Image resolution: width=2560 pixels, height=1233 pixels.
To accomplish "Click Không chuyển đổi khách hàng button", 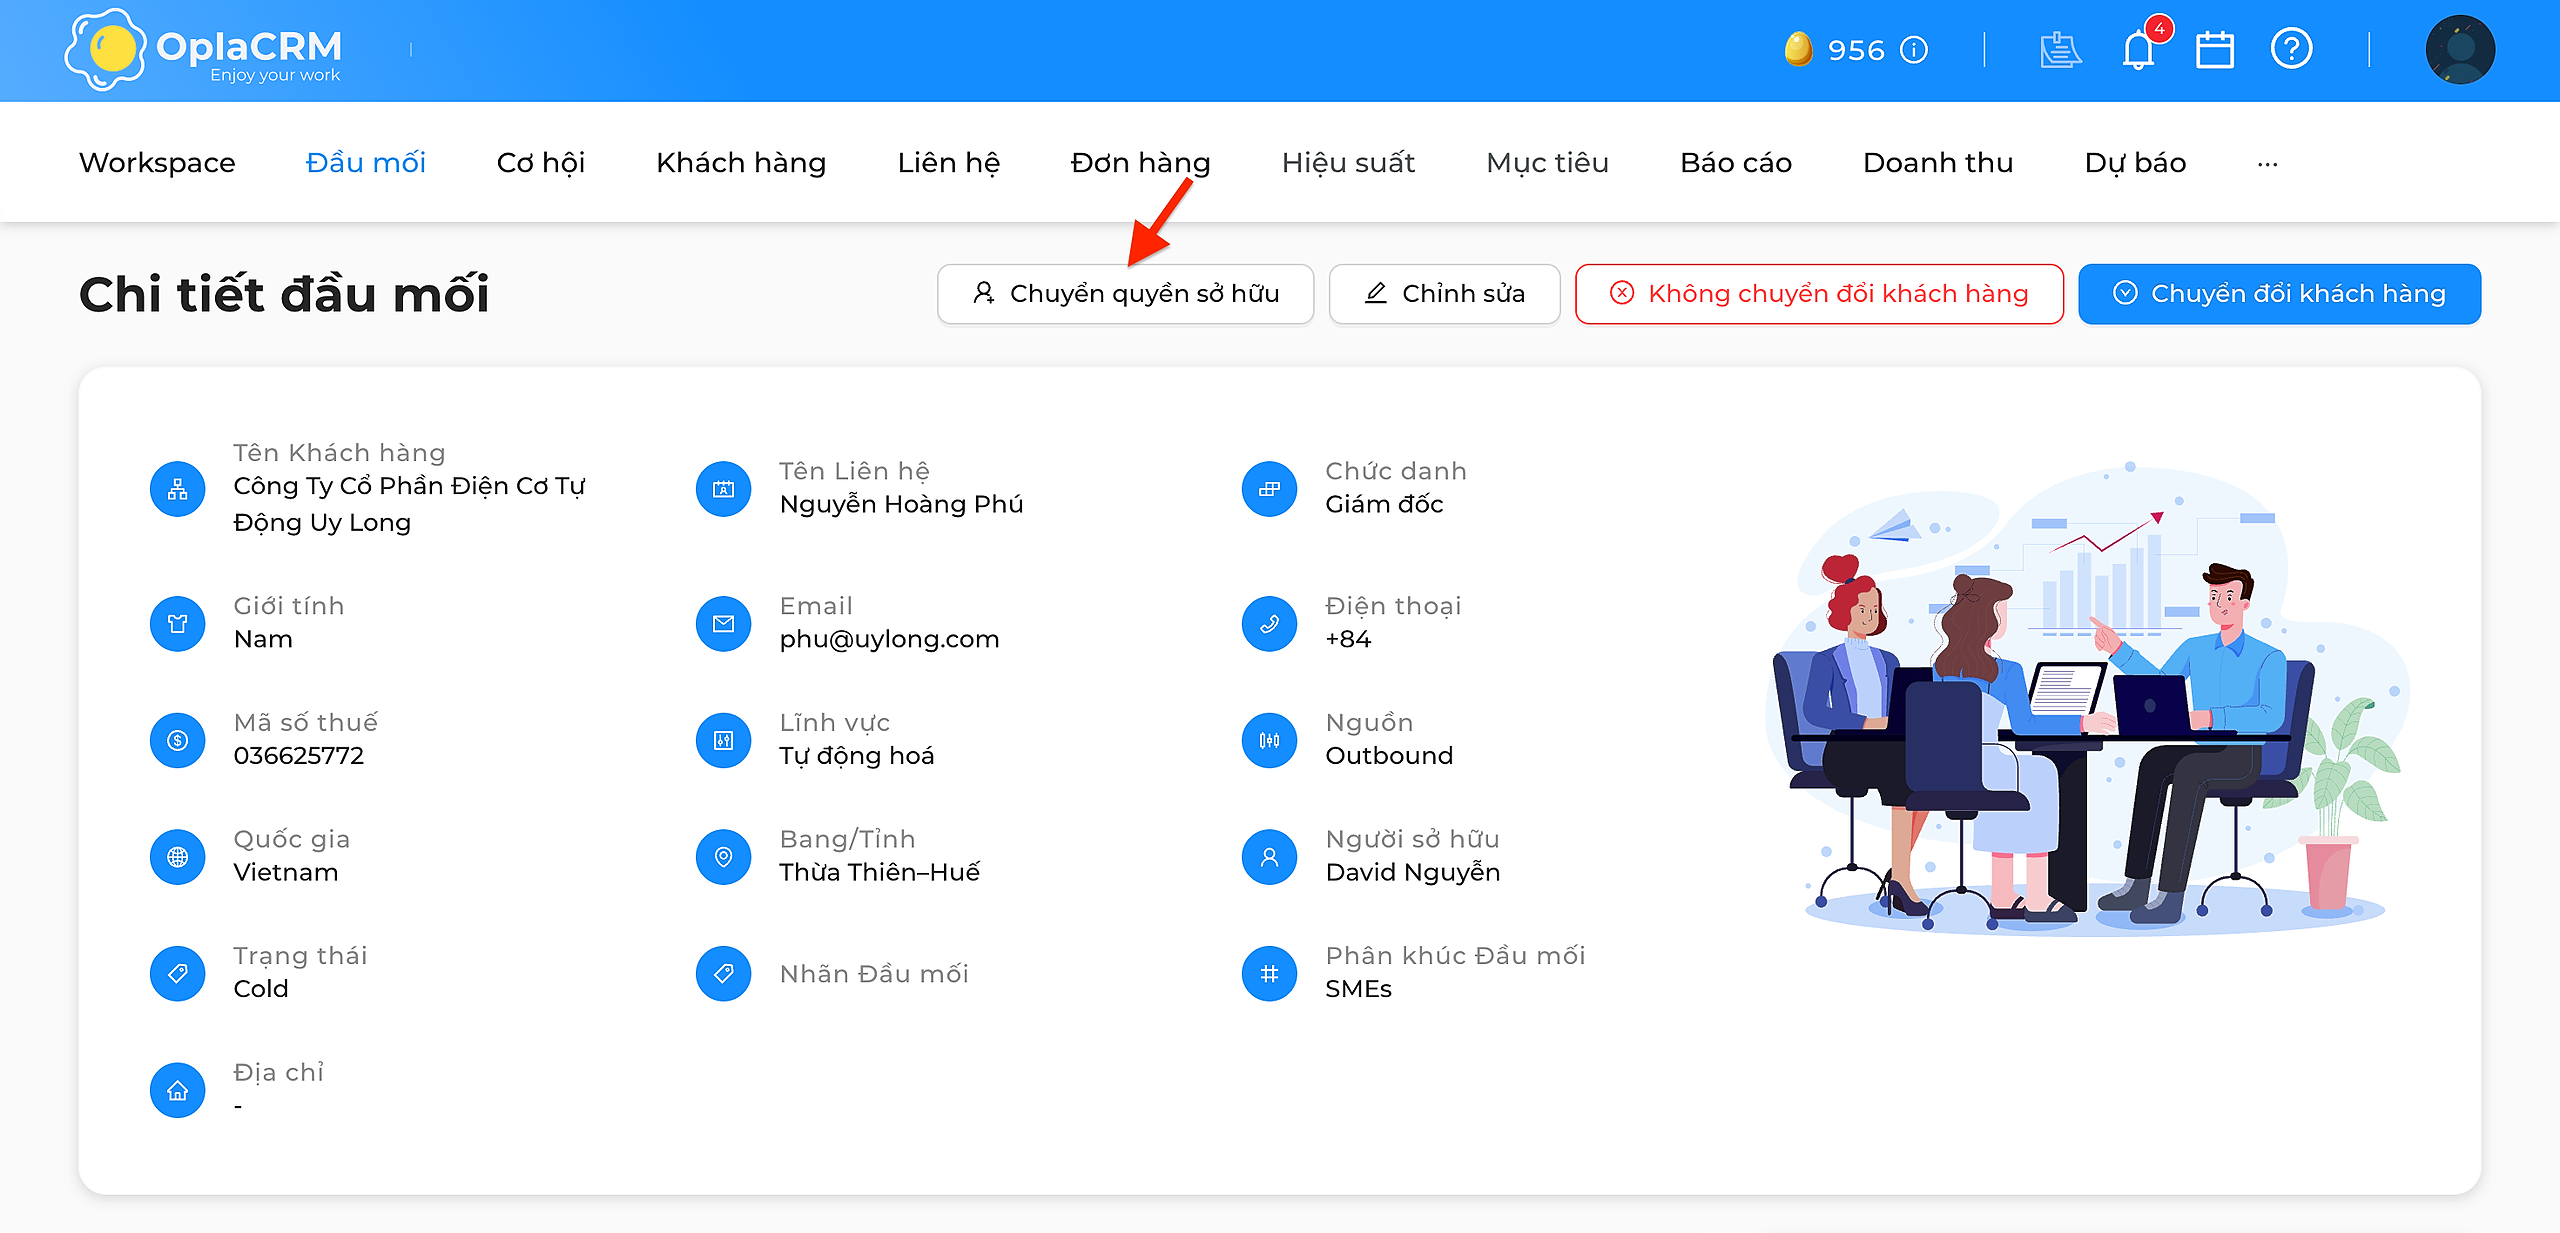I will pyautogui.click(x=1819, y=294).
